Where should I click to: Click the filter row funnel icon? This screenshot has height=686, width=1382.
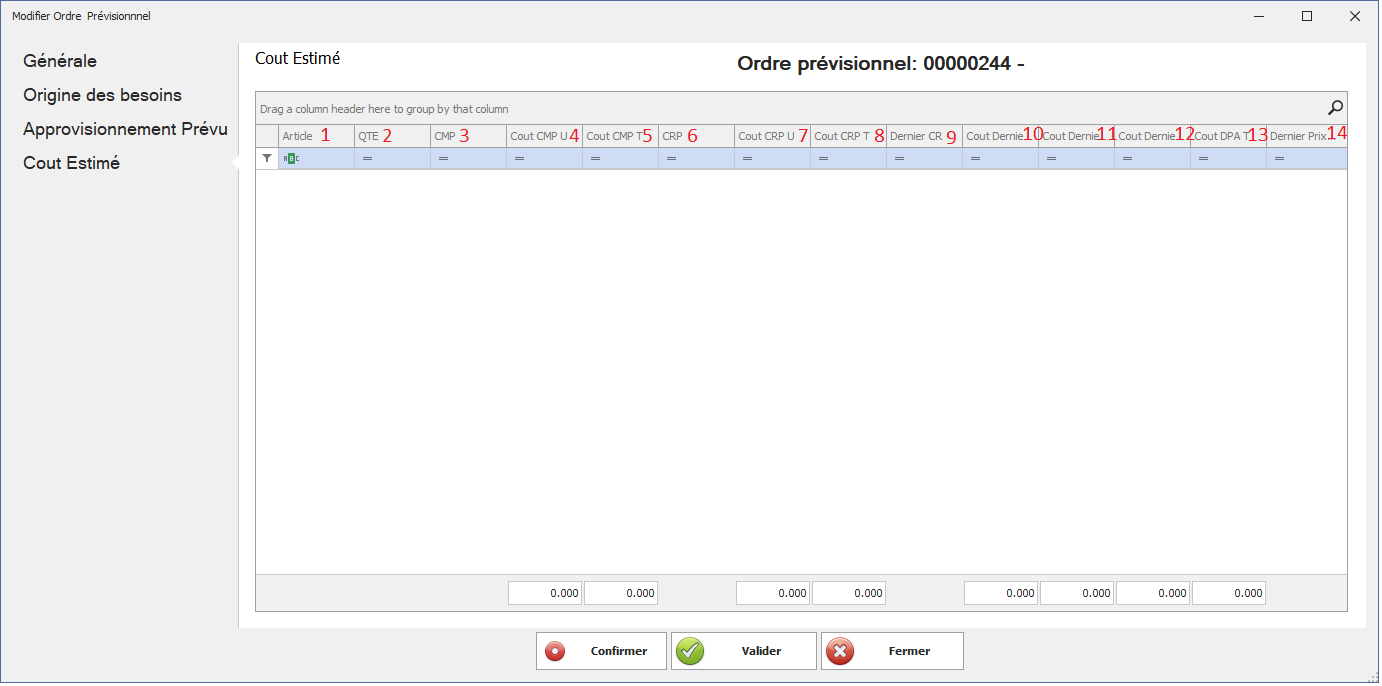pyautogui.click(x=267, y=158)
